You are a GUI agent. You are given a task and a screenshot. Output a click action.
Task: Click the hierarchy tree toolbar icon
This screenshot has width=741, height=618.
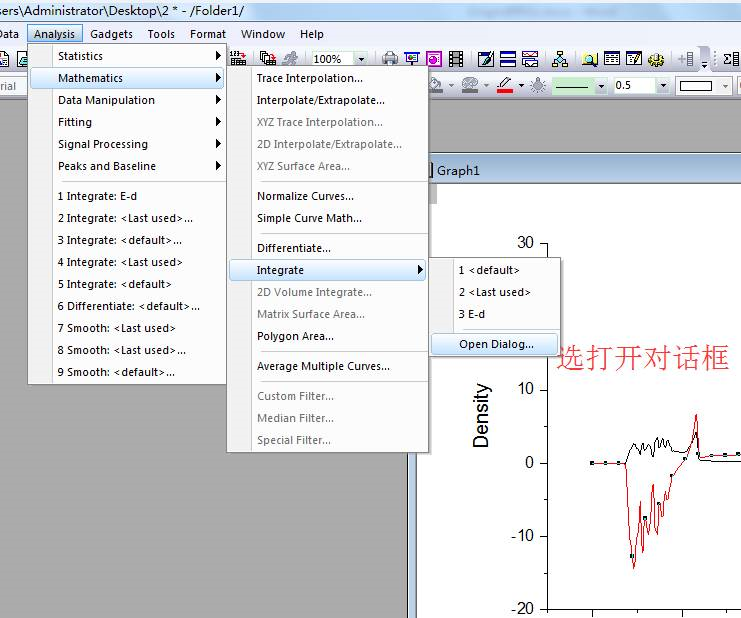pyautogui.click(x=559, y=59)
